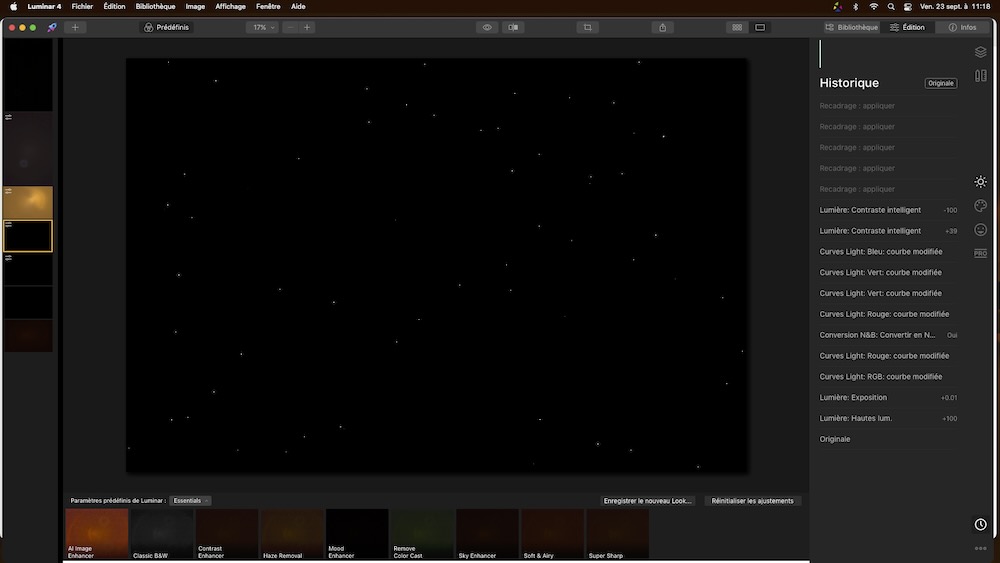This screenshot has width=1000, height=563.
Task: Open the Luminar 4 app menu
Action: click(44, 6)
